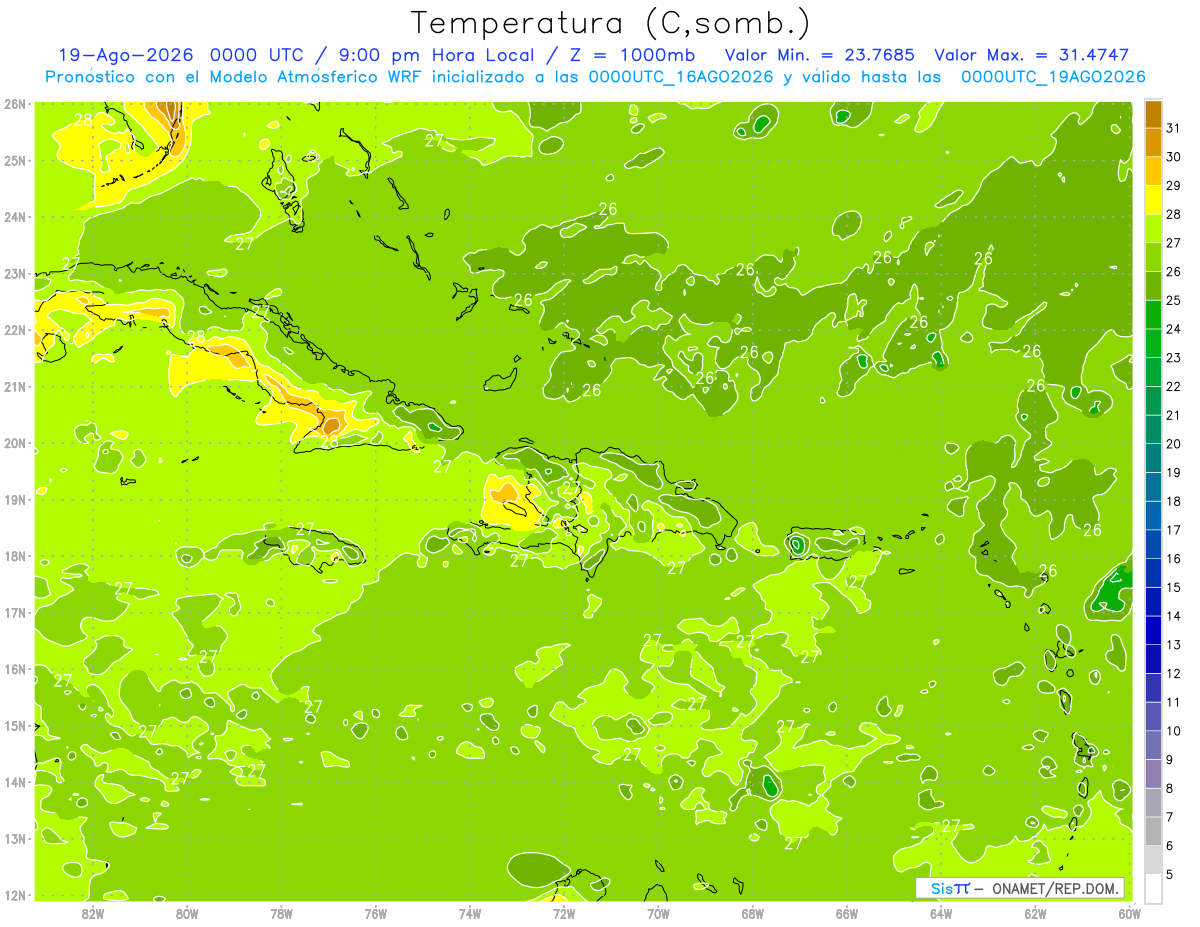The image size is (1200, 927).
Task: Click the longitude axis label 68W
Action: tap(753, 914)
